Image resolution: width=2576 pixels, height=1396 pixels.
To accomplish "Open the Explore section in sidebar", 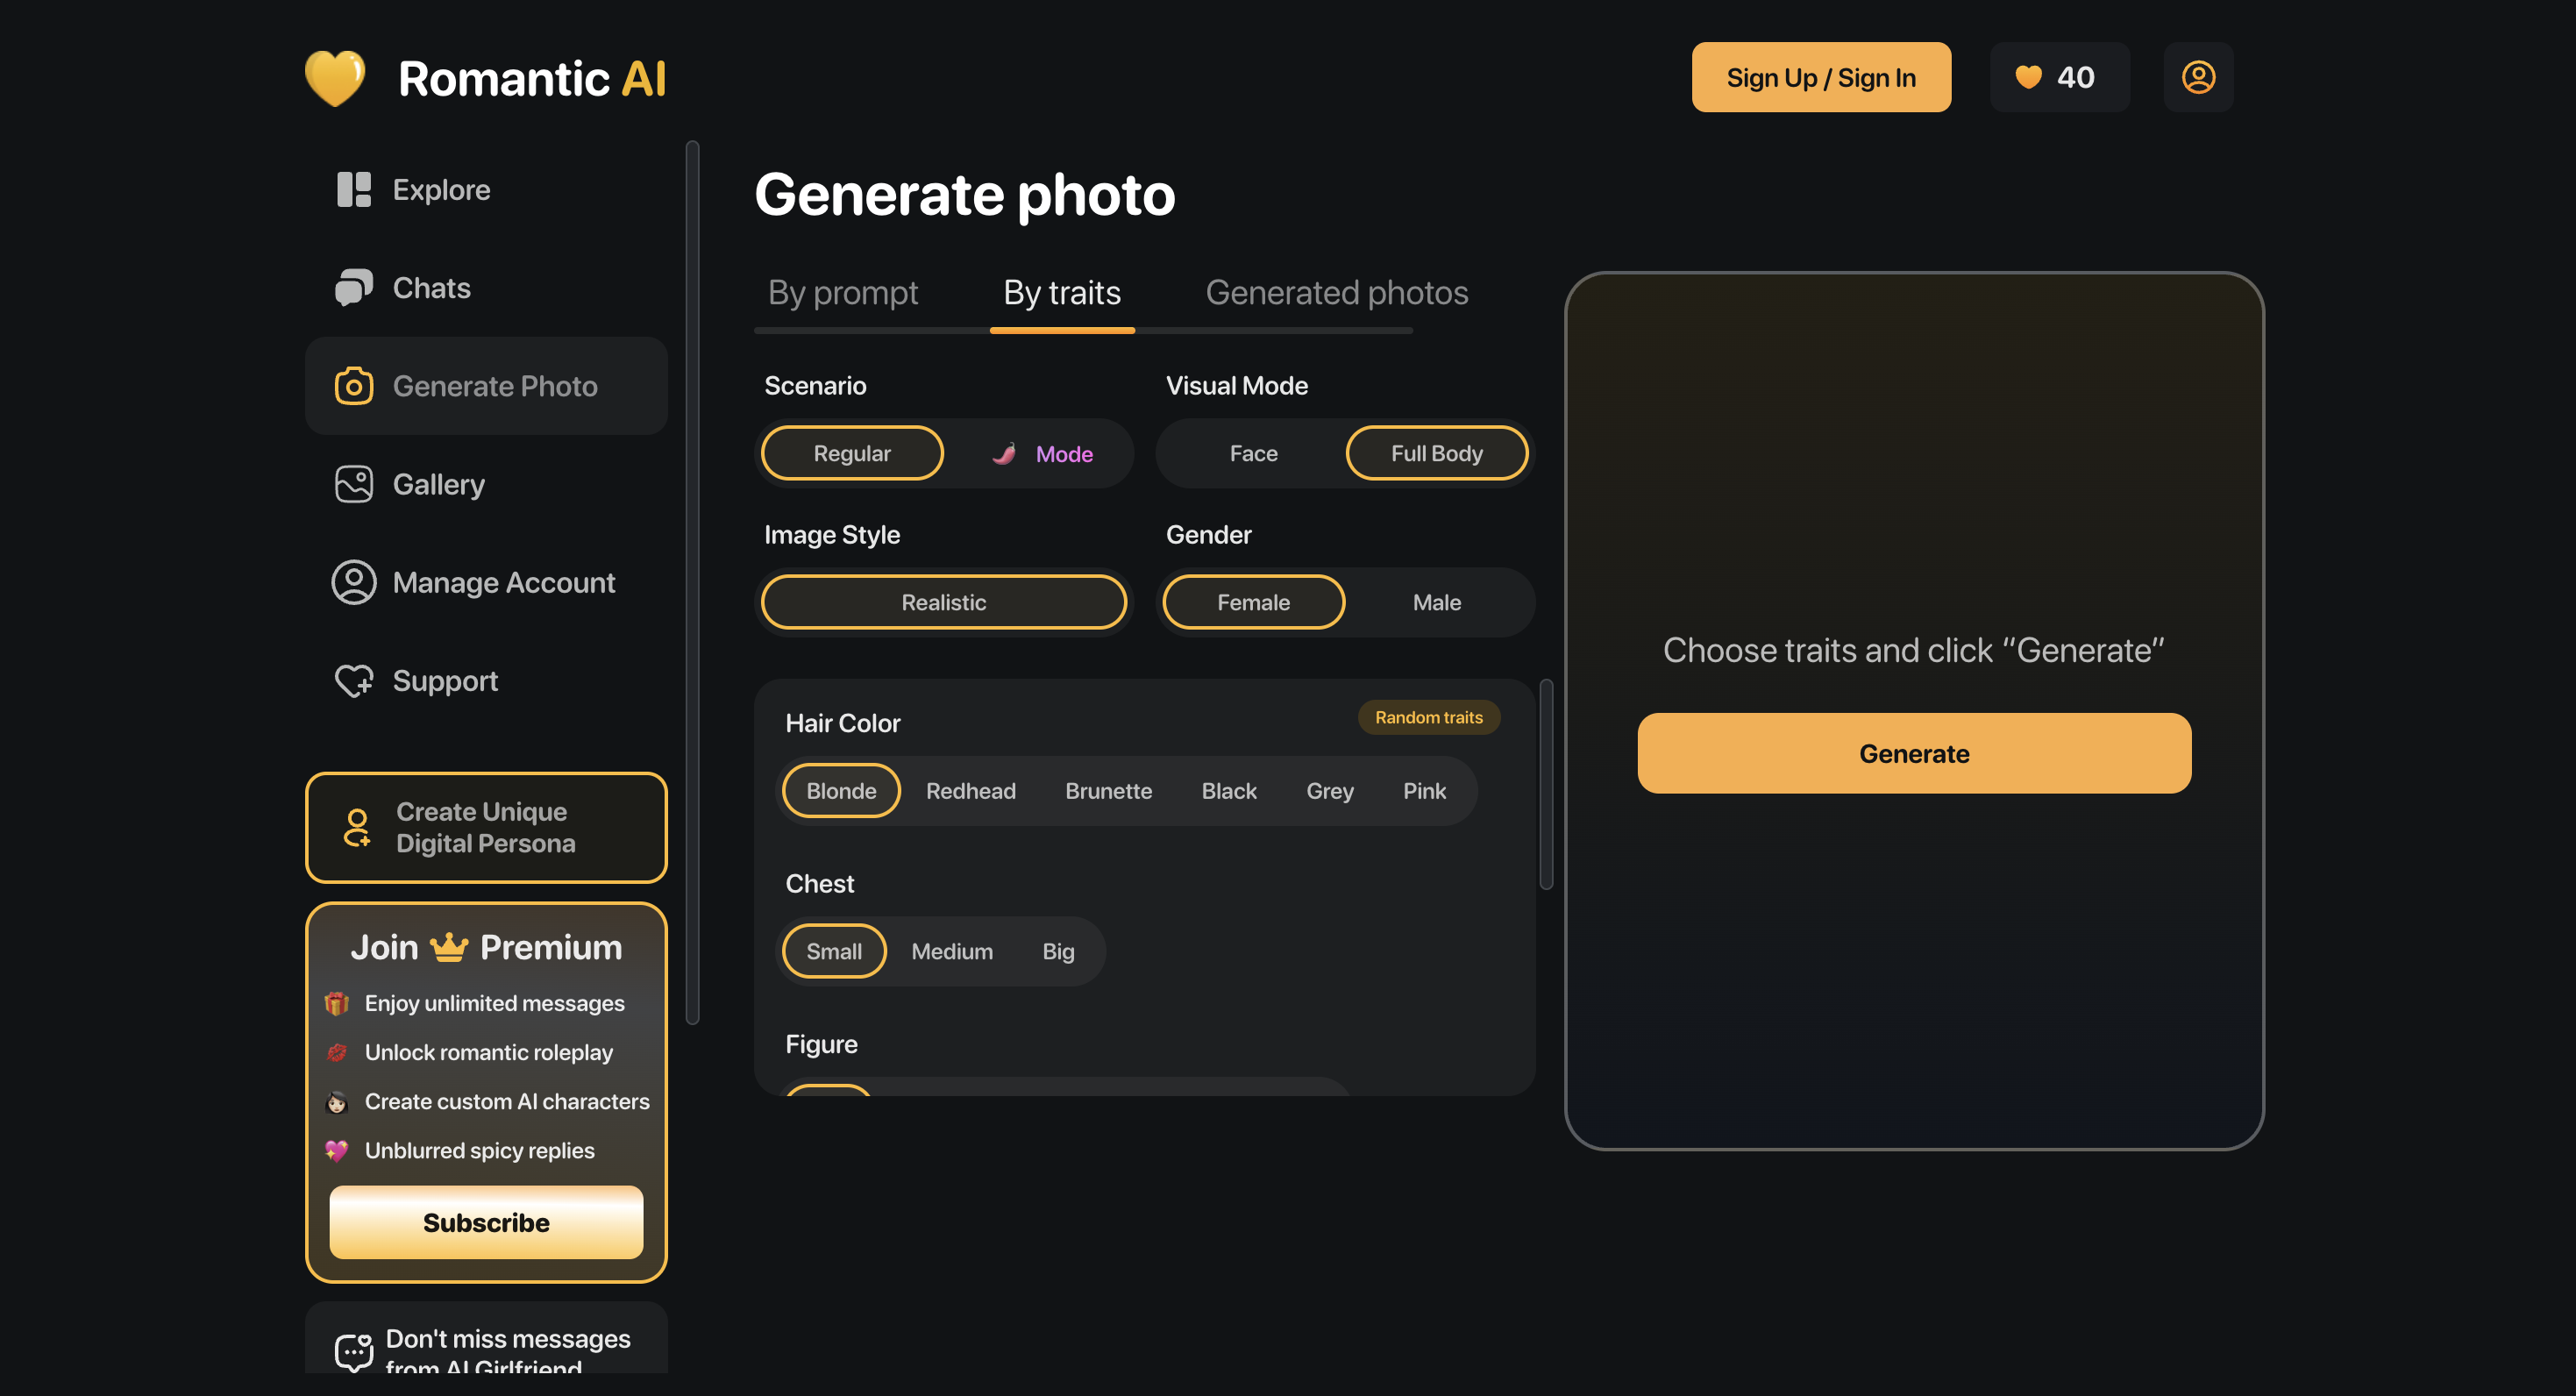I will point(441,189).
